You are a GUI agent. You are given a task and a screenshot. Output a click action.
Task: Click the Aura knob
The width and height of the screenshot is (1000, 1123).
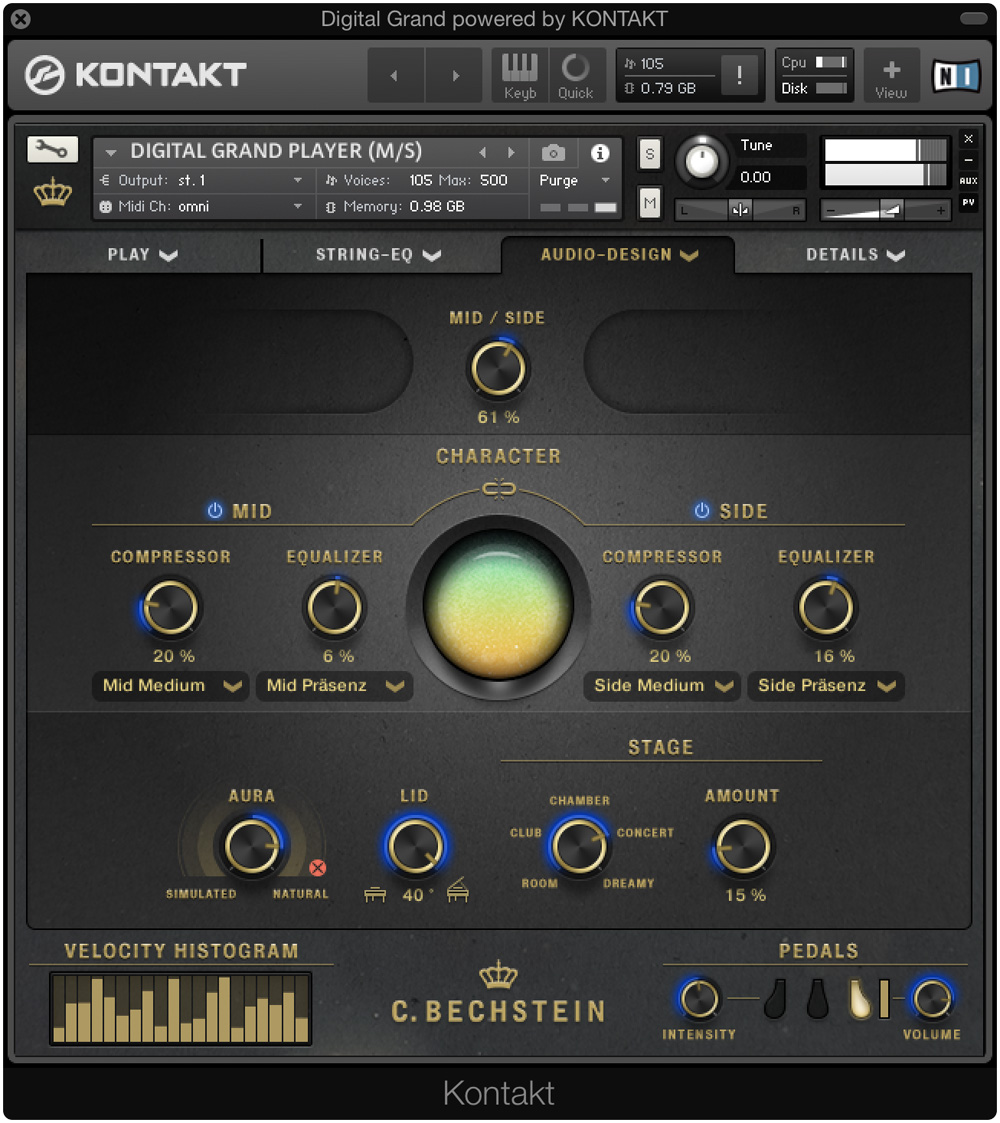pyautogui.click(x=251, y=846)
